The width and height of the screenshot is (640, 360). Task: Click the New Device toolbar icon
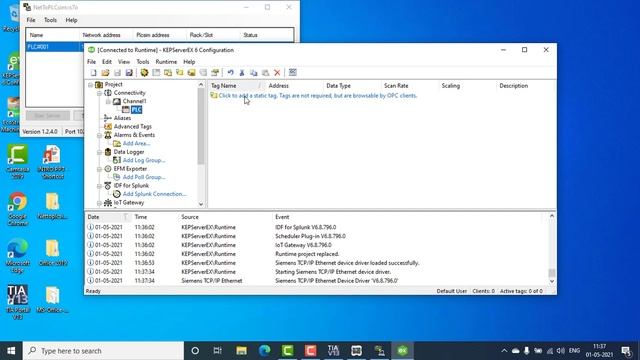pyautogui.click(x=168, y=73)
